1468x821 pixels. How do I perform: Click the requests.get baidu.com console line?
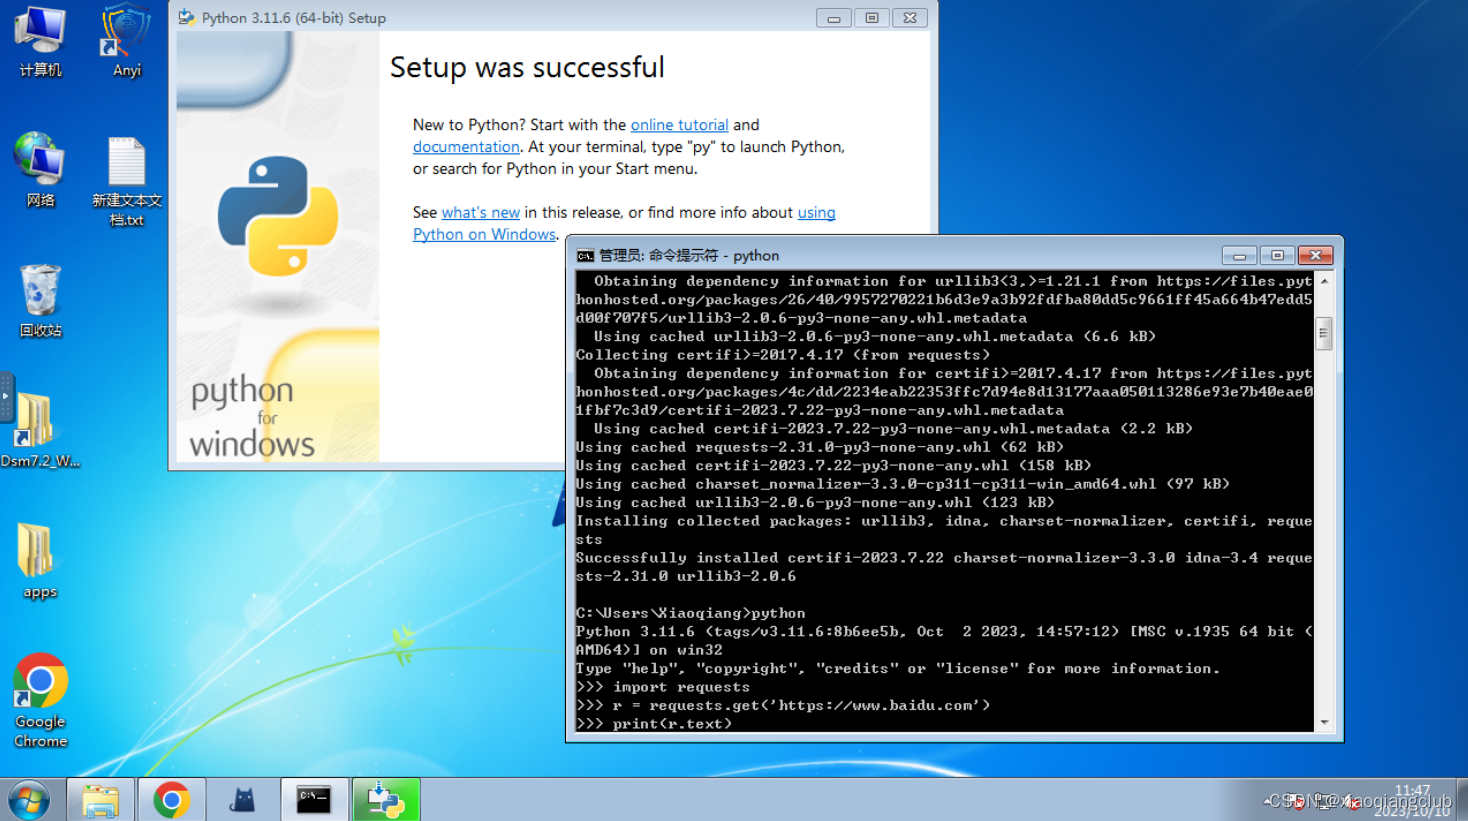click(783, 705)
